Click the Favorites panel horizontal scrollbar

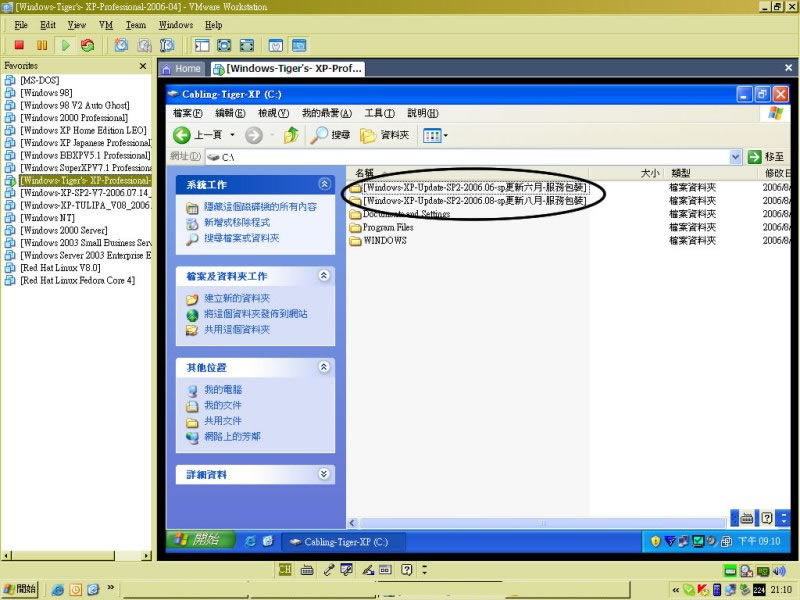coord(77,555)
